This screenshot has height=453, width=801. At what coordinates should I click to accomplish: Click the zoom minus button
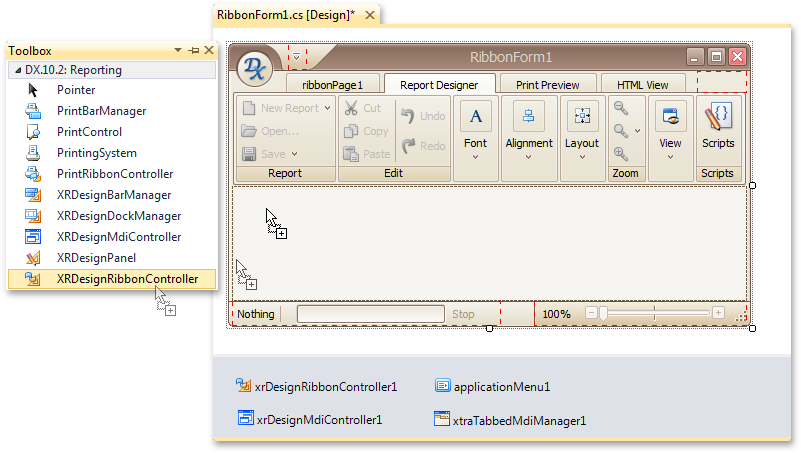pyautogui.click(x=591, y=313)
